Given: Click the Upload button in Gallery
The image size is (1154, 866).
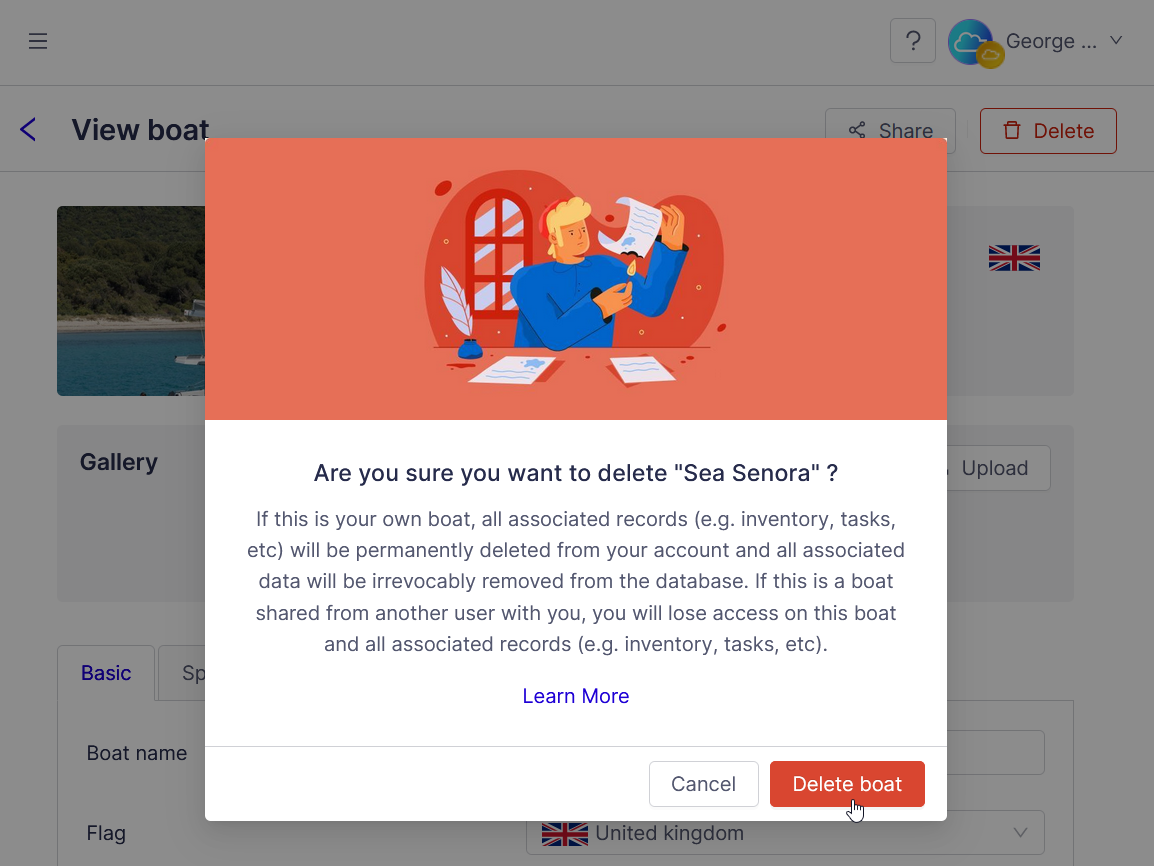Looking at the screenshot, I should tap(997, 468).
